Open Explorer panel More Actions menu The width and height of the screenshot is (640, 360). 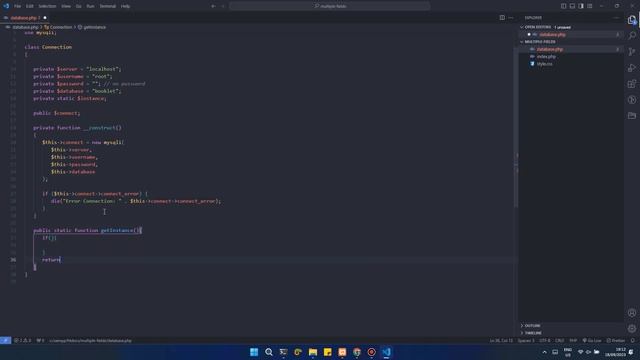point(616,18)
